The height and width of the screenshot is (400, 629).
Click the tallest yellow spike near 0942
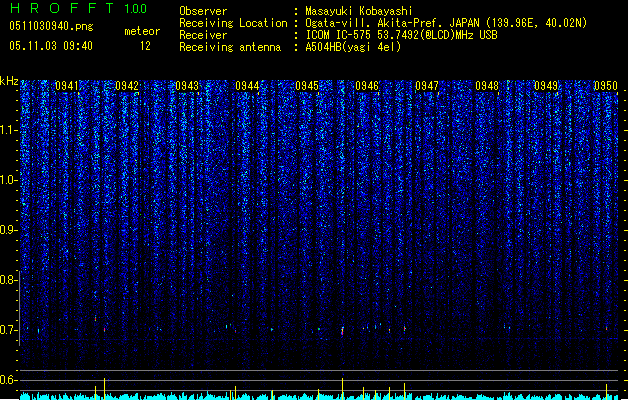tap(105, 388)
